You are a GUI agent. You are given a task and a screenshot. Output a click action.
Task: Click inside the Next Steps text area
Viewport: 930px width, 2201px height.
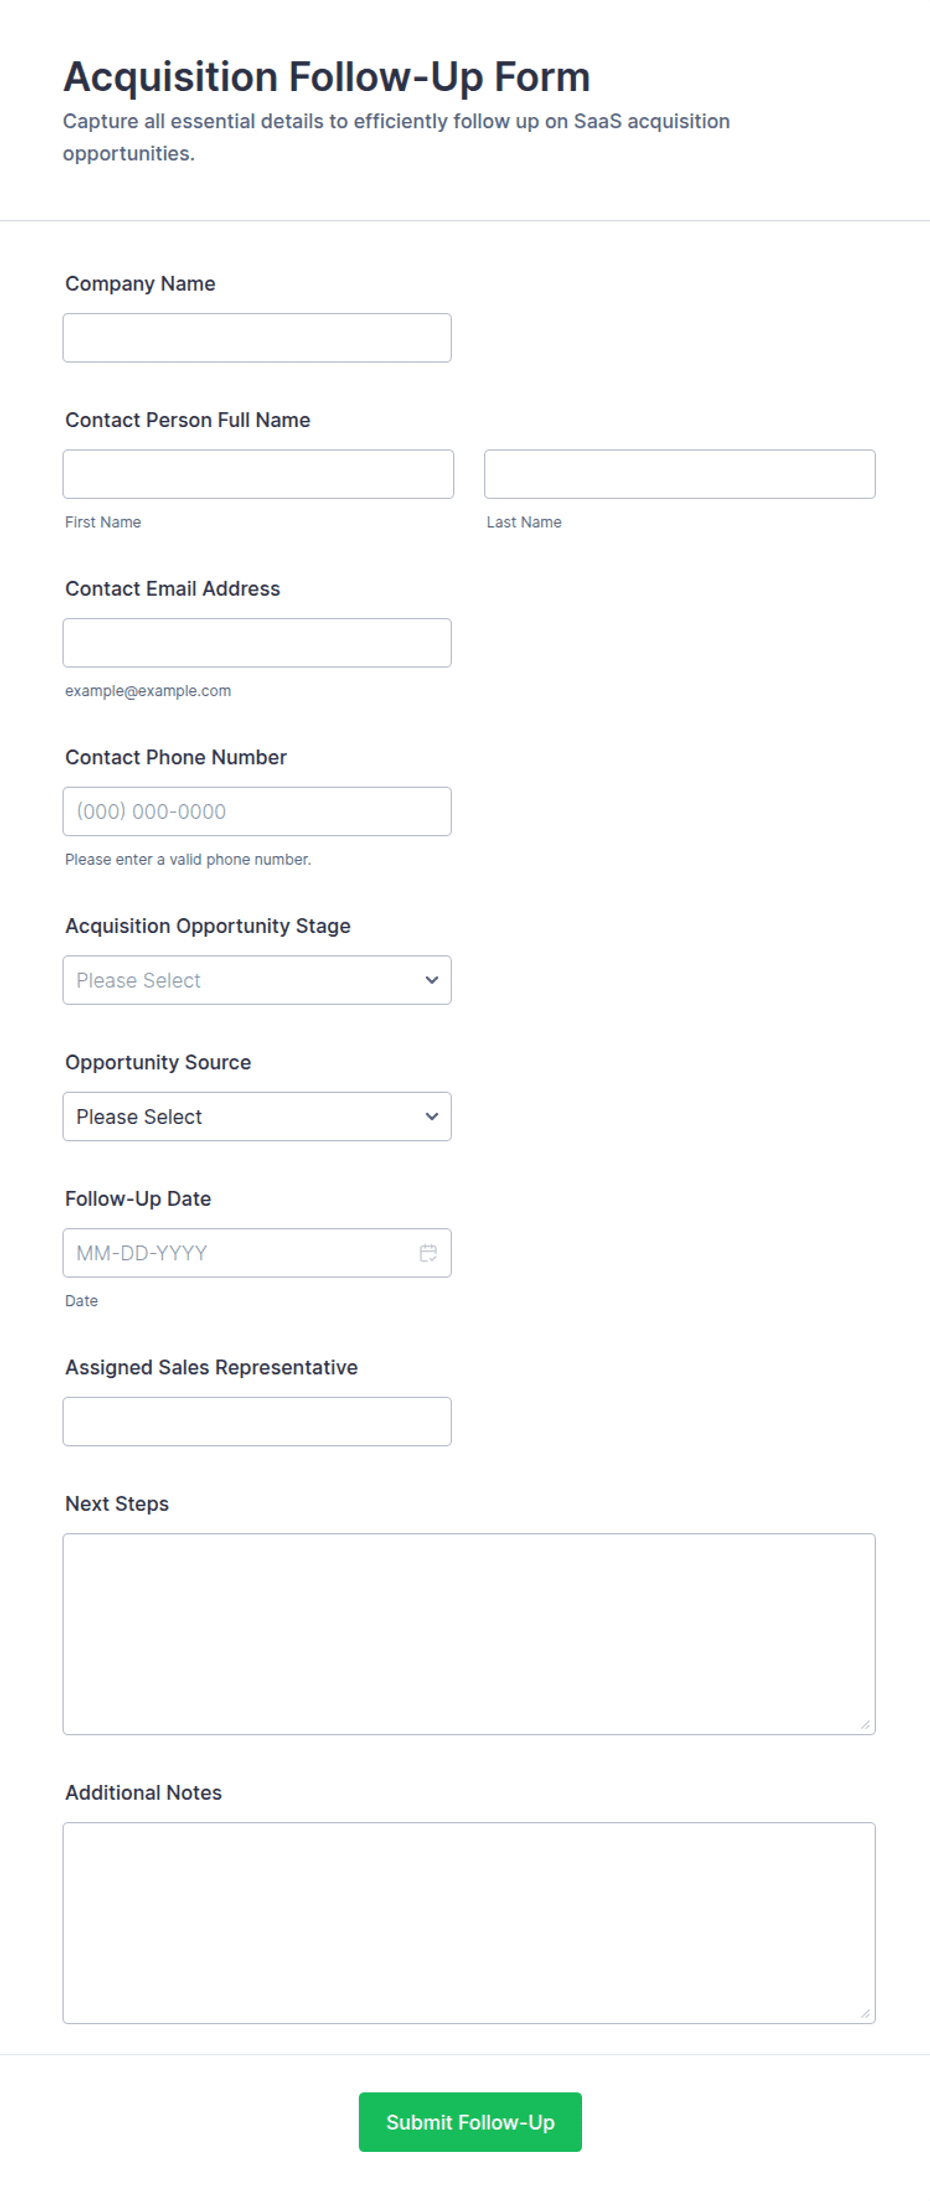(x=469, y=1634)
